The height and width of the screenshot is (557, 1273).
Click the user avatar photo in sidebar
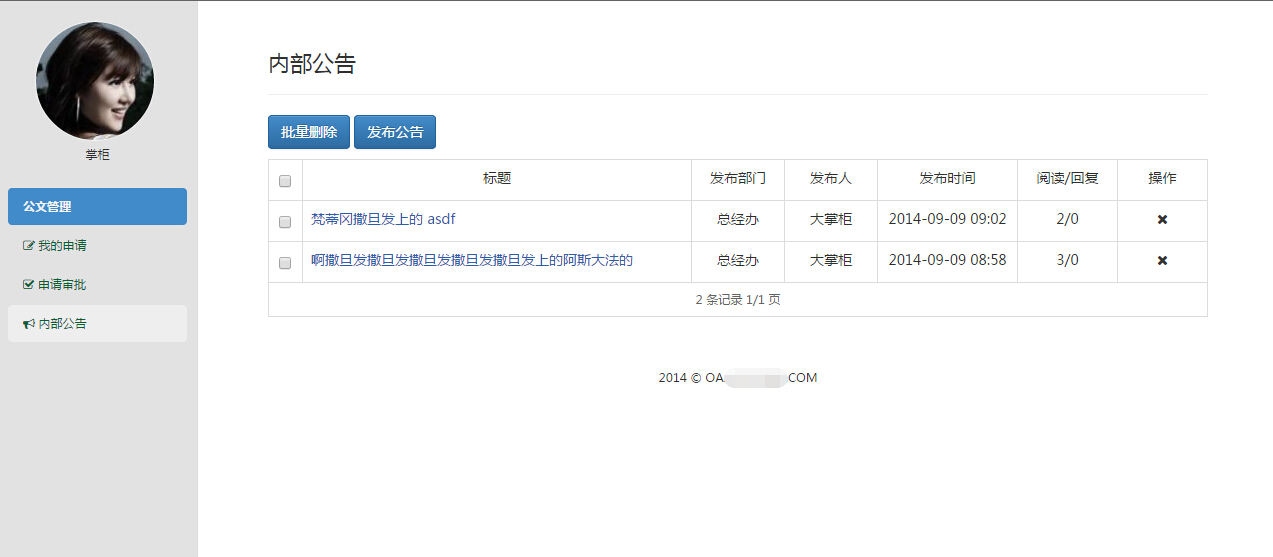(95, 81)
